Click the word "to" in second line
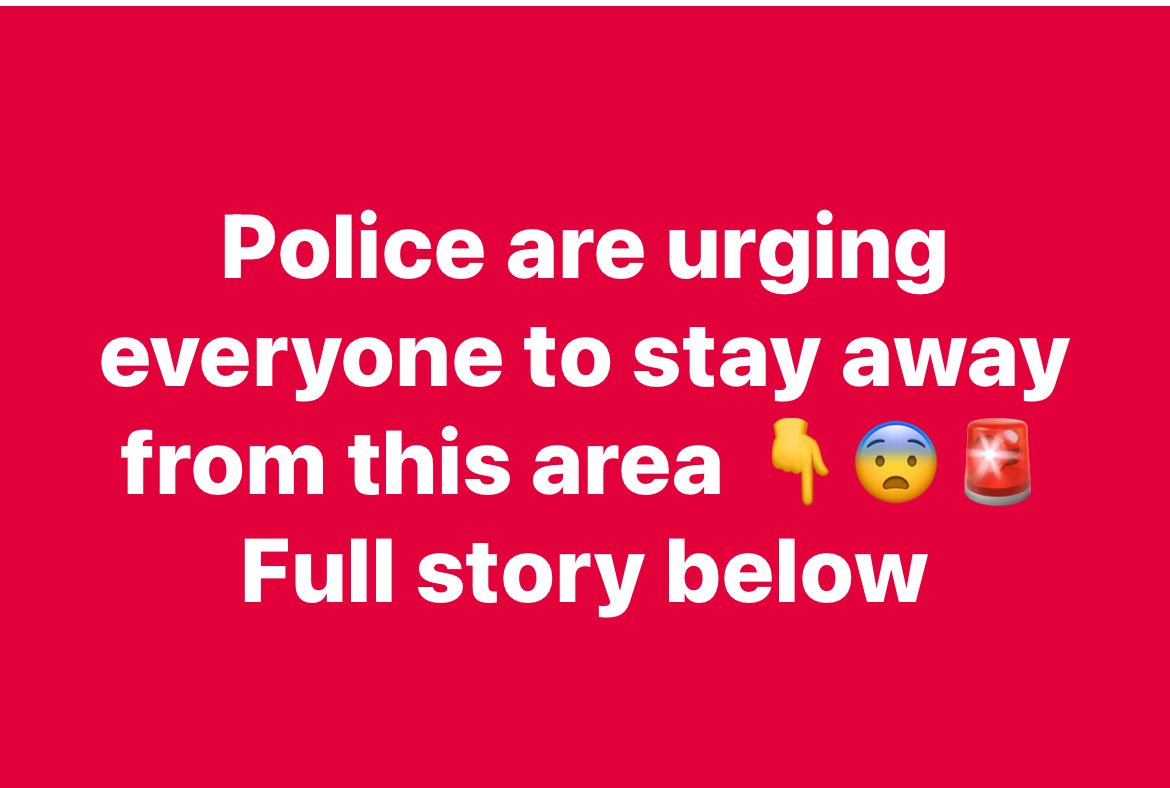Image resolution: width=1170 pixels, height=788 pixels. click(x=567, y=361)
